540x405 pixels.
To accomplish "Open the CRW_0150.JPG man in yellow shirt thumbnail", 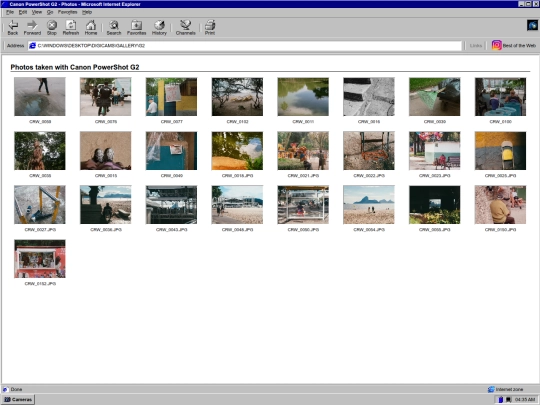I will tap(500, 205).
